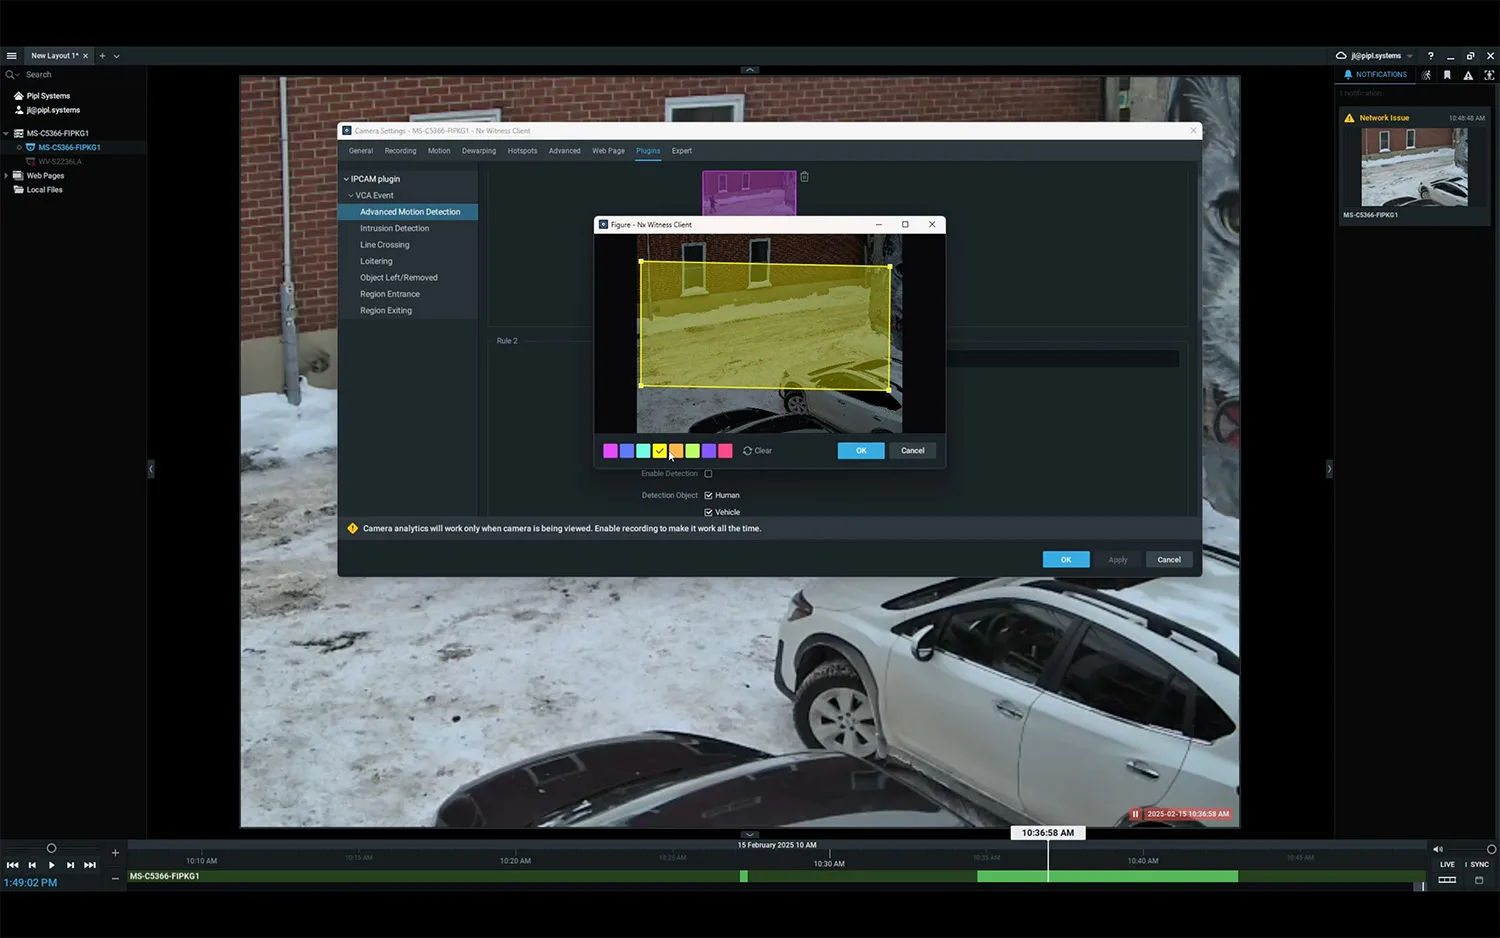
Task: Open the Motion tab in right panel
Action: (x=1427, y=75)
